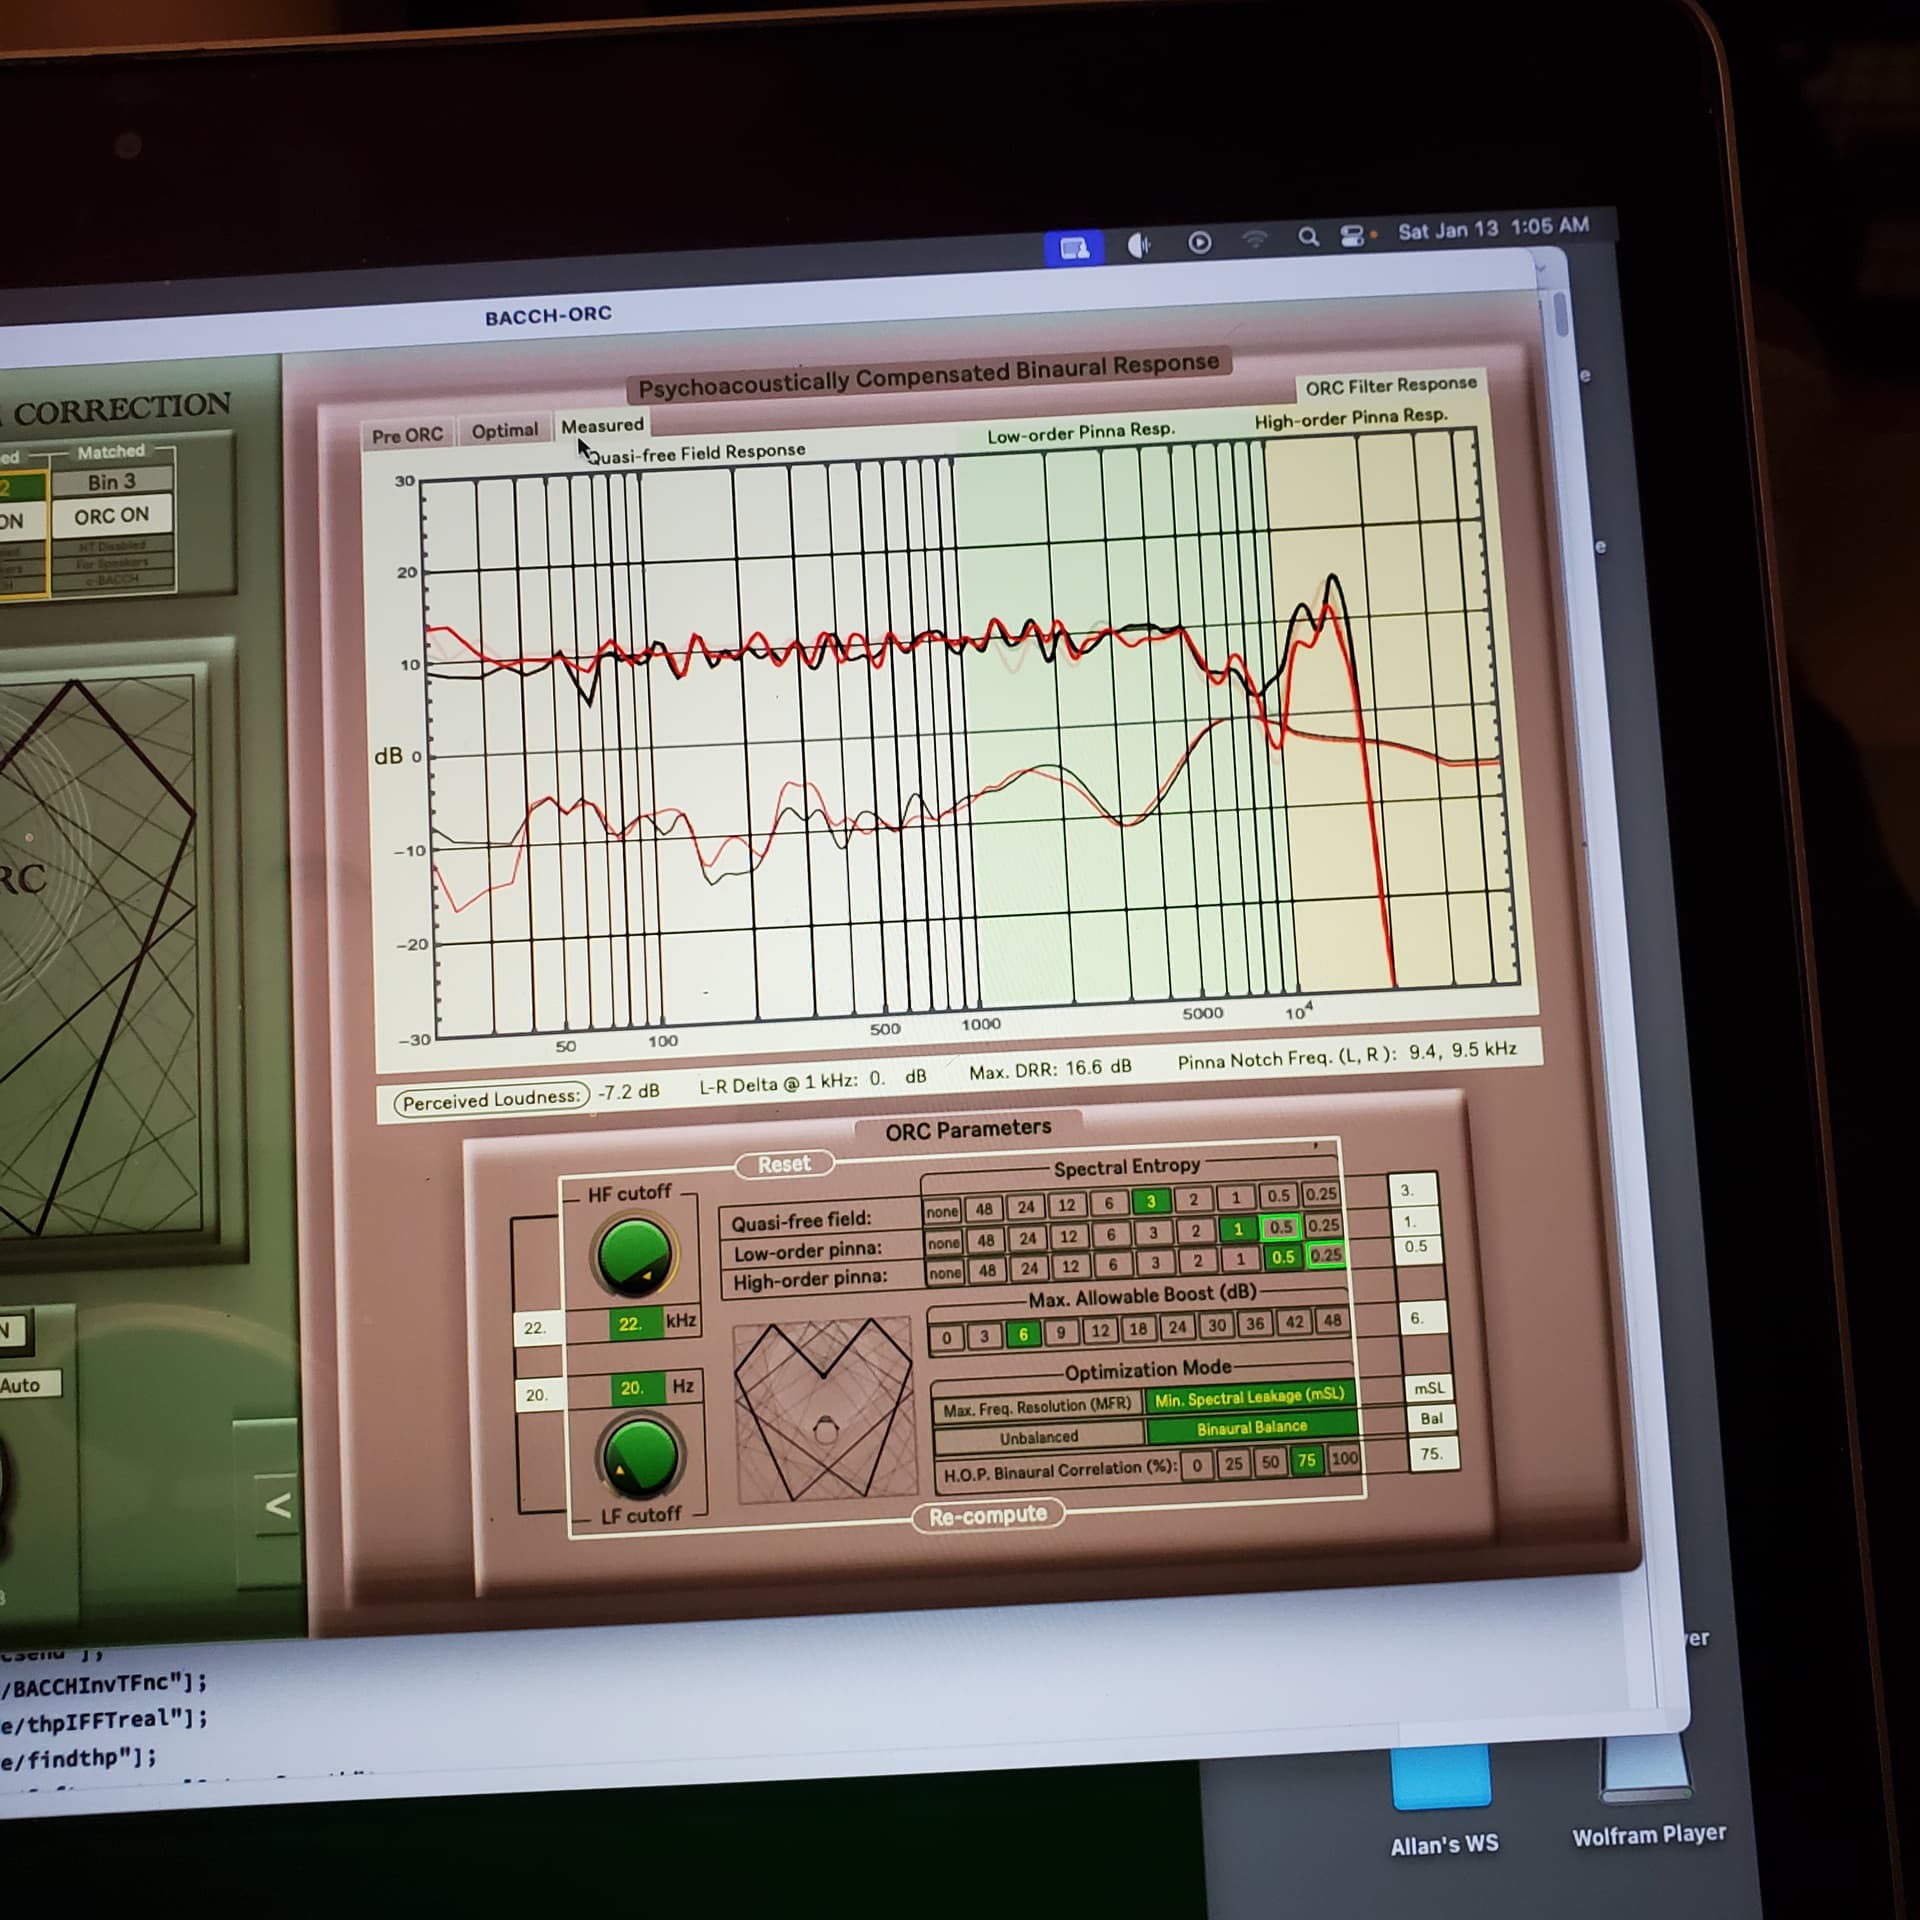
Task: Click the screen mirroring icon in menu bar
Action: [1074, 247]
